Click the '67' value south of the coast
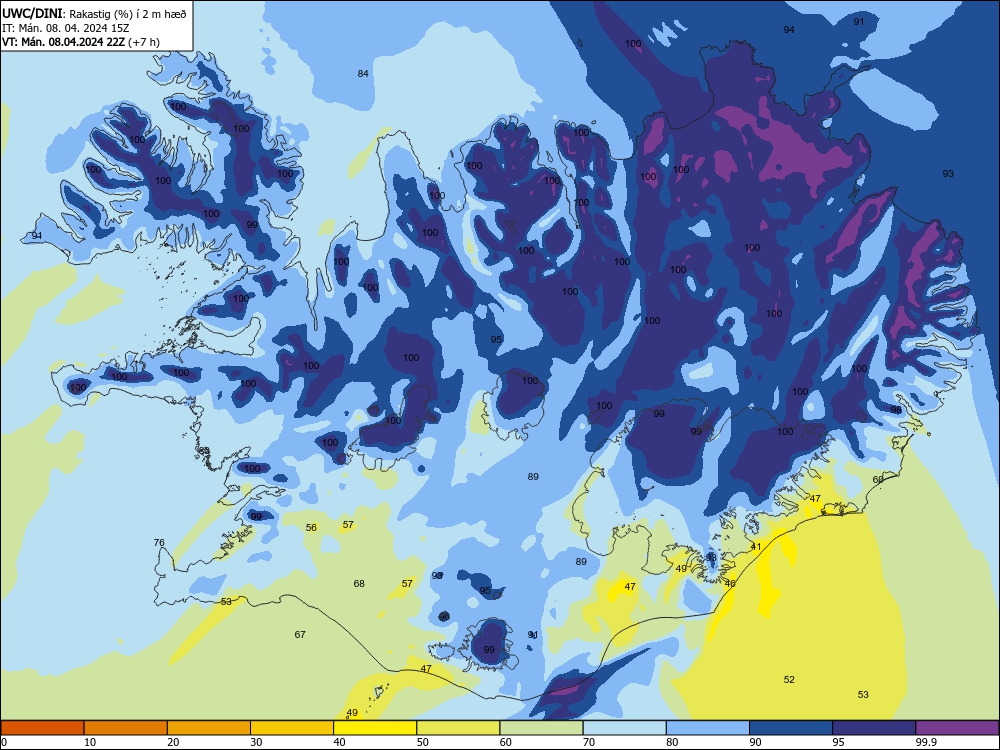1000x750 pixels. pos(300,635)
